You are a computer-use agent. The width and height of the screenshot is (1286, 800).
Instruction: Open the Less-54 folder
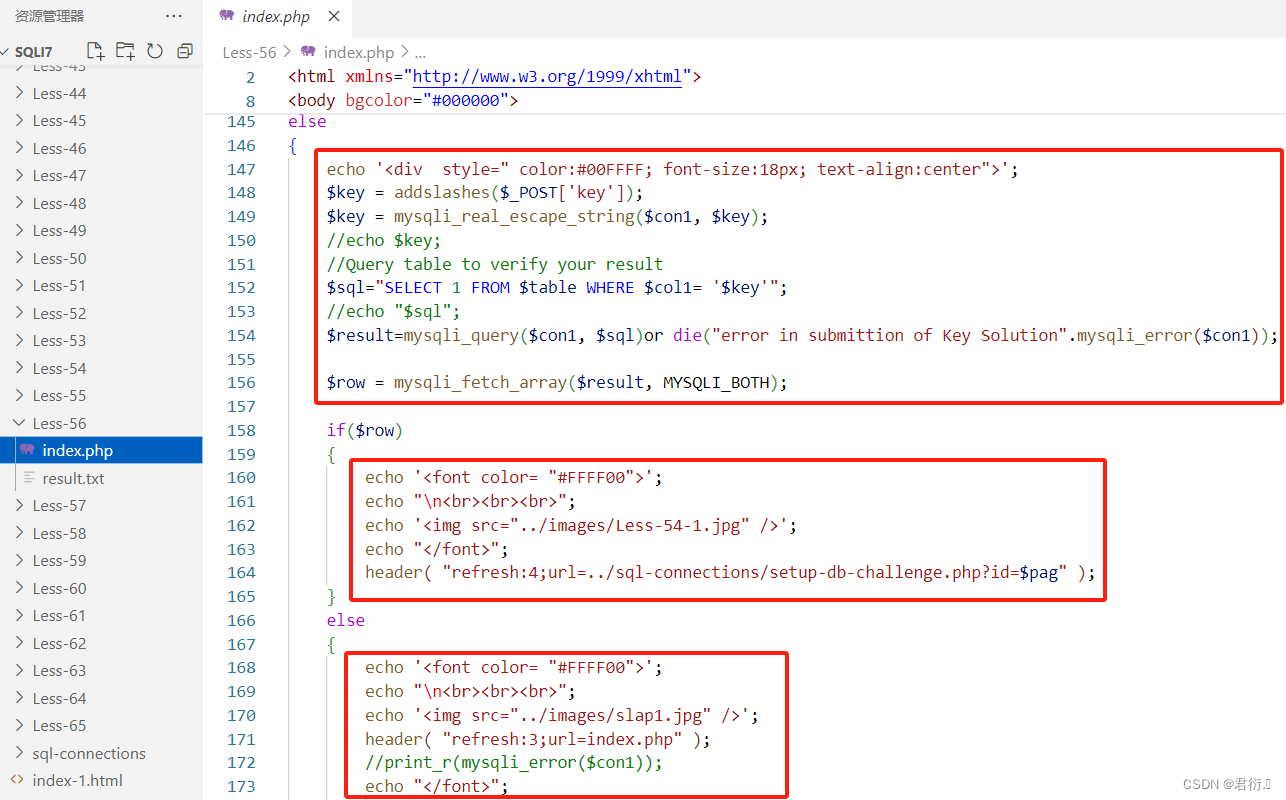coord(101,368)
